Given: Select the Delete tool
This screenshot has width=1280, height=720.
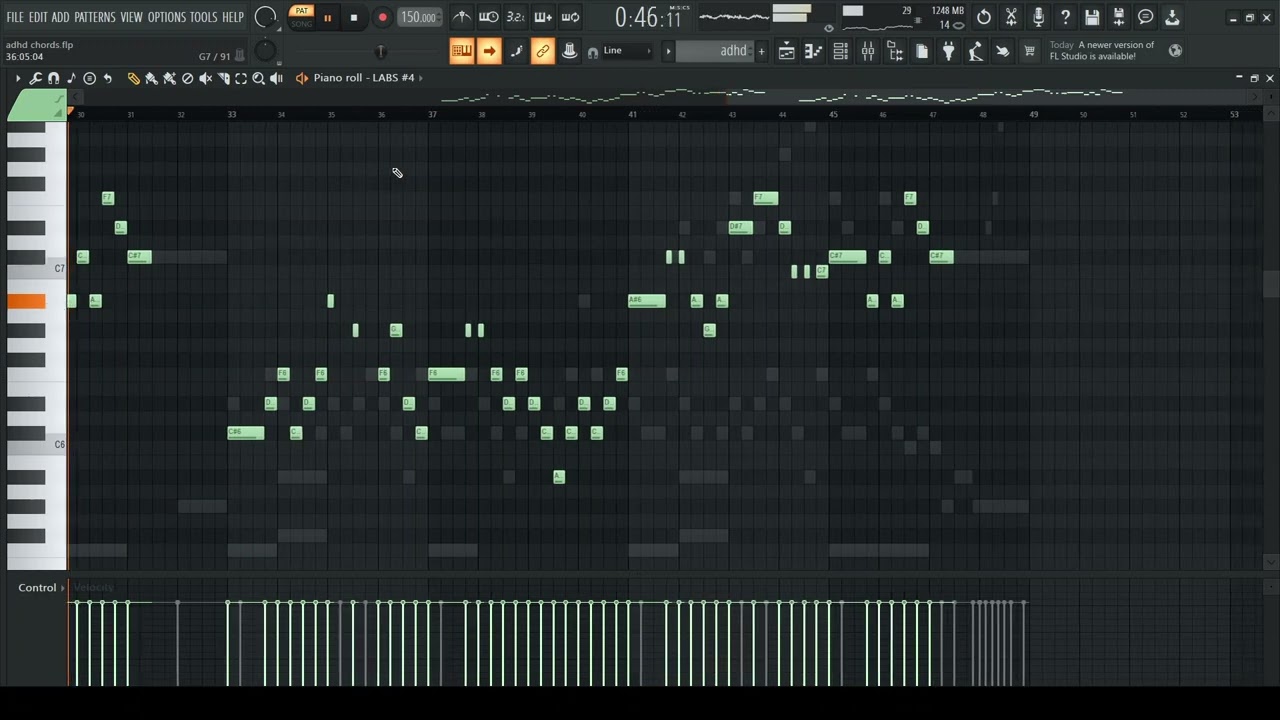Looking at the screenshot, I should [x=187, y=78].
